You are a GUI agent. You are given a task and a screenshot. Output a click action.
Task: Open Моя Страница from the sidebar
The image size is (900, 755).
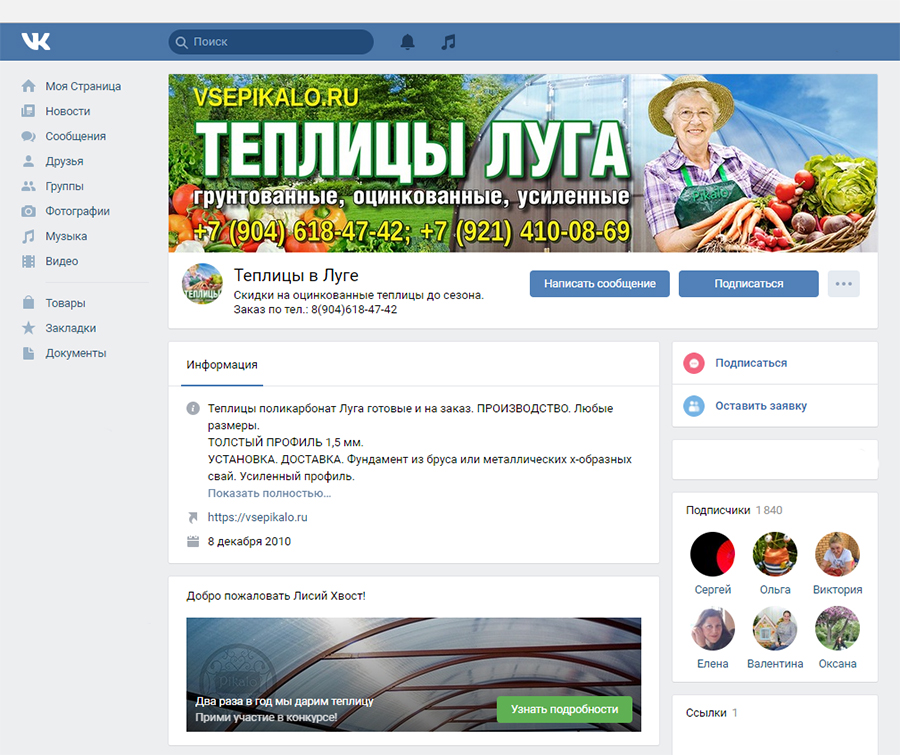pyautogui.click(x=83, y=86)
